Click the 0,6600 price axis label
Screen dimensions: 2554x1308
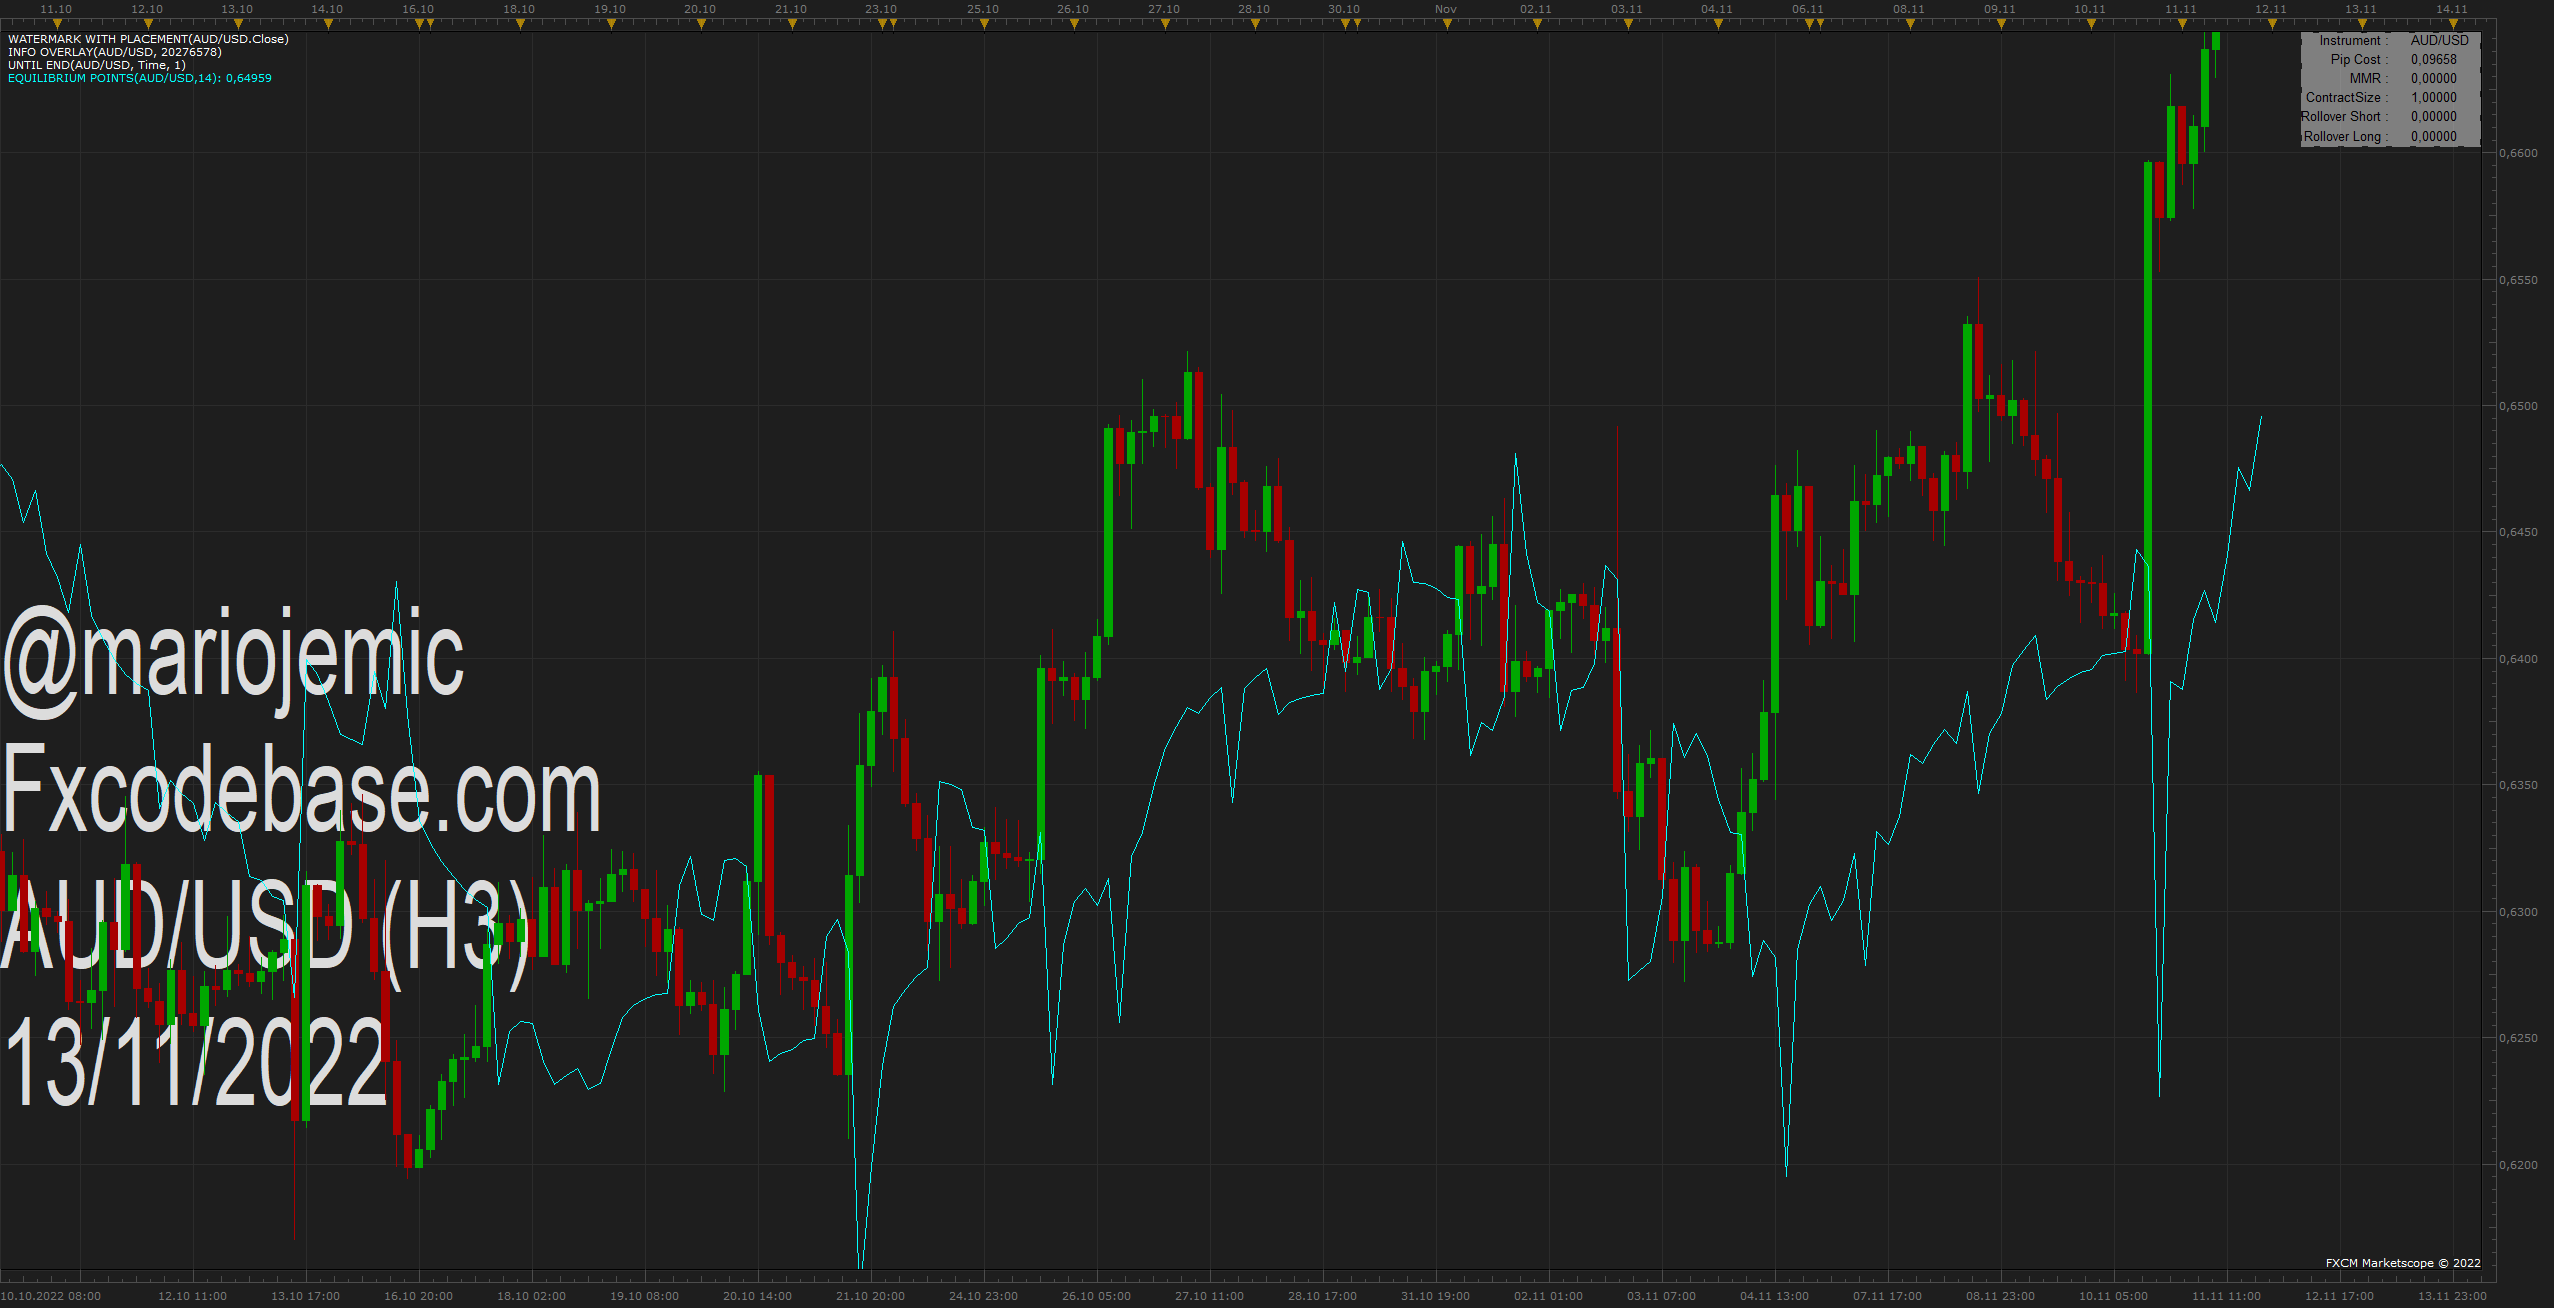pos(2518,153)
